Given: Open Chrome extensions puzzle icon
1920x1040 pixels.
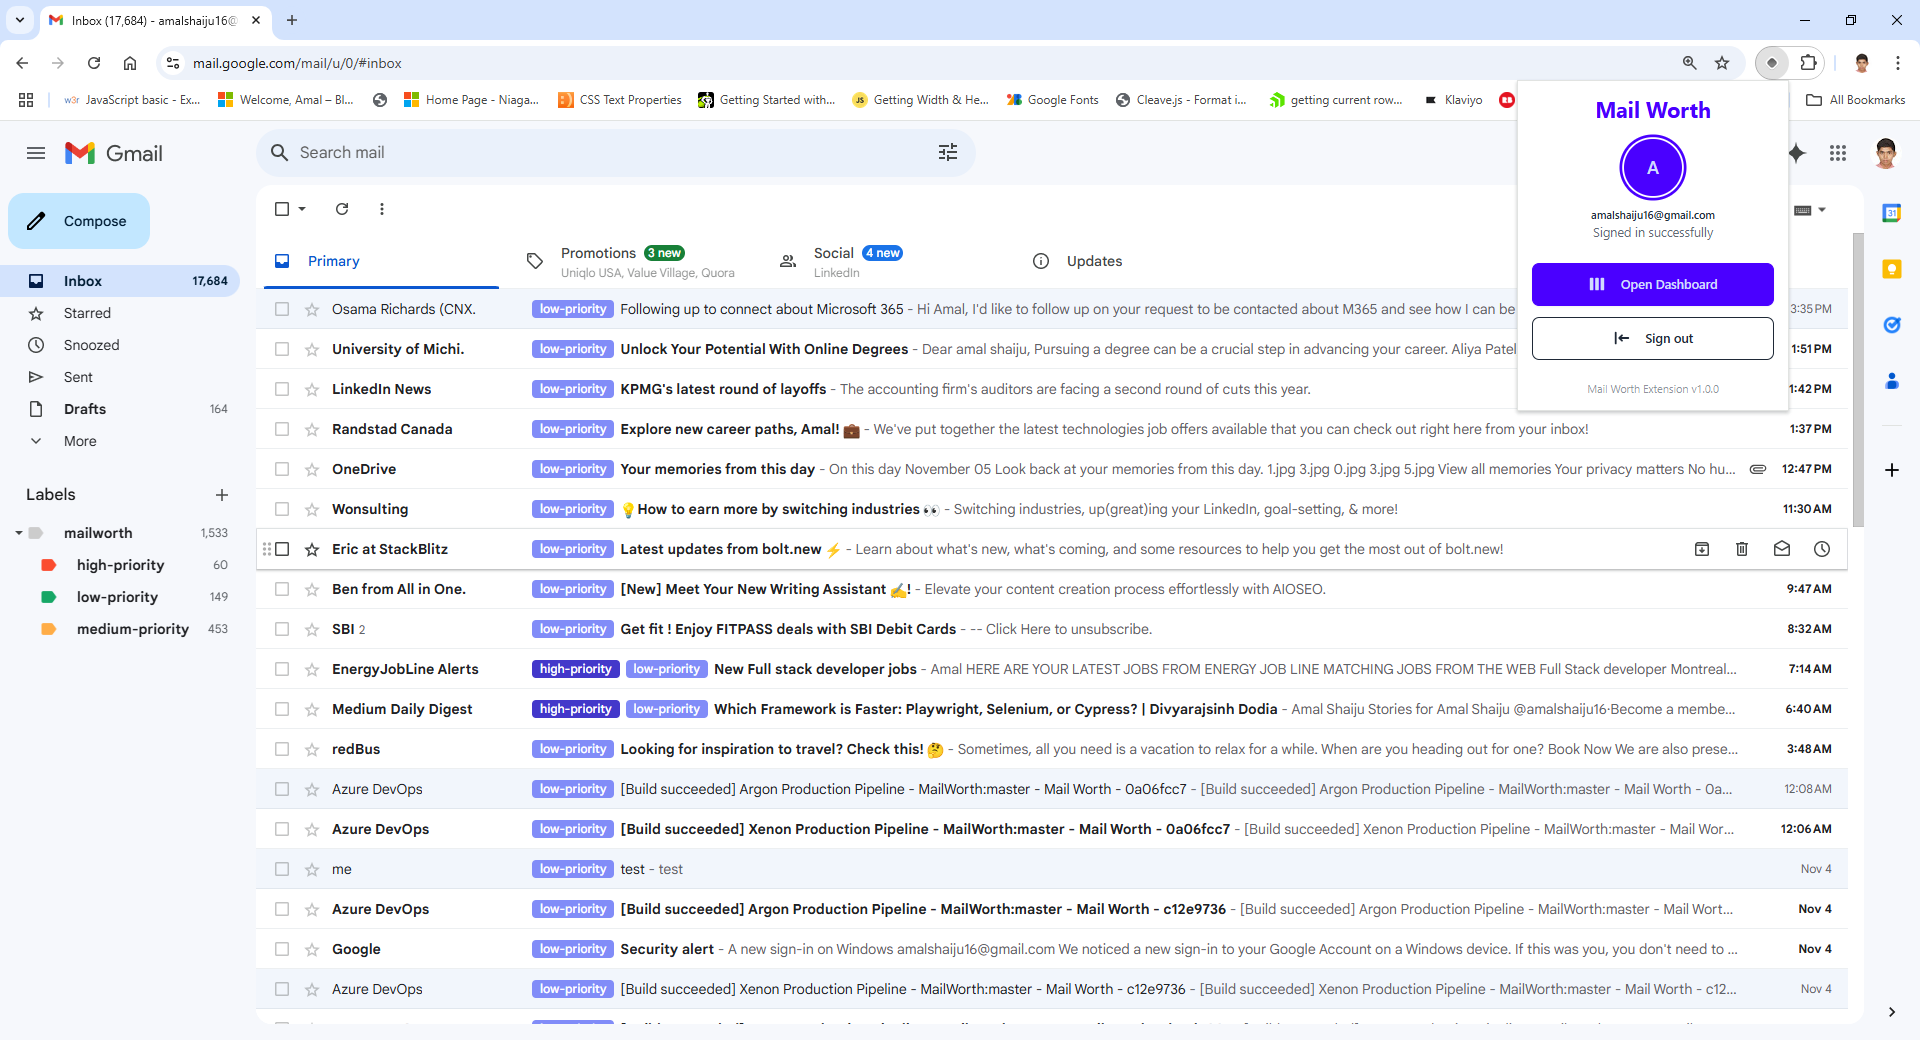Looking at the screenshot, I should 1808,63.
